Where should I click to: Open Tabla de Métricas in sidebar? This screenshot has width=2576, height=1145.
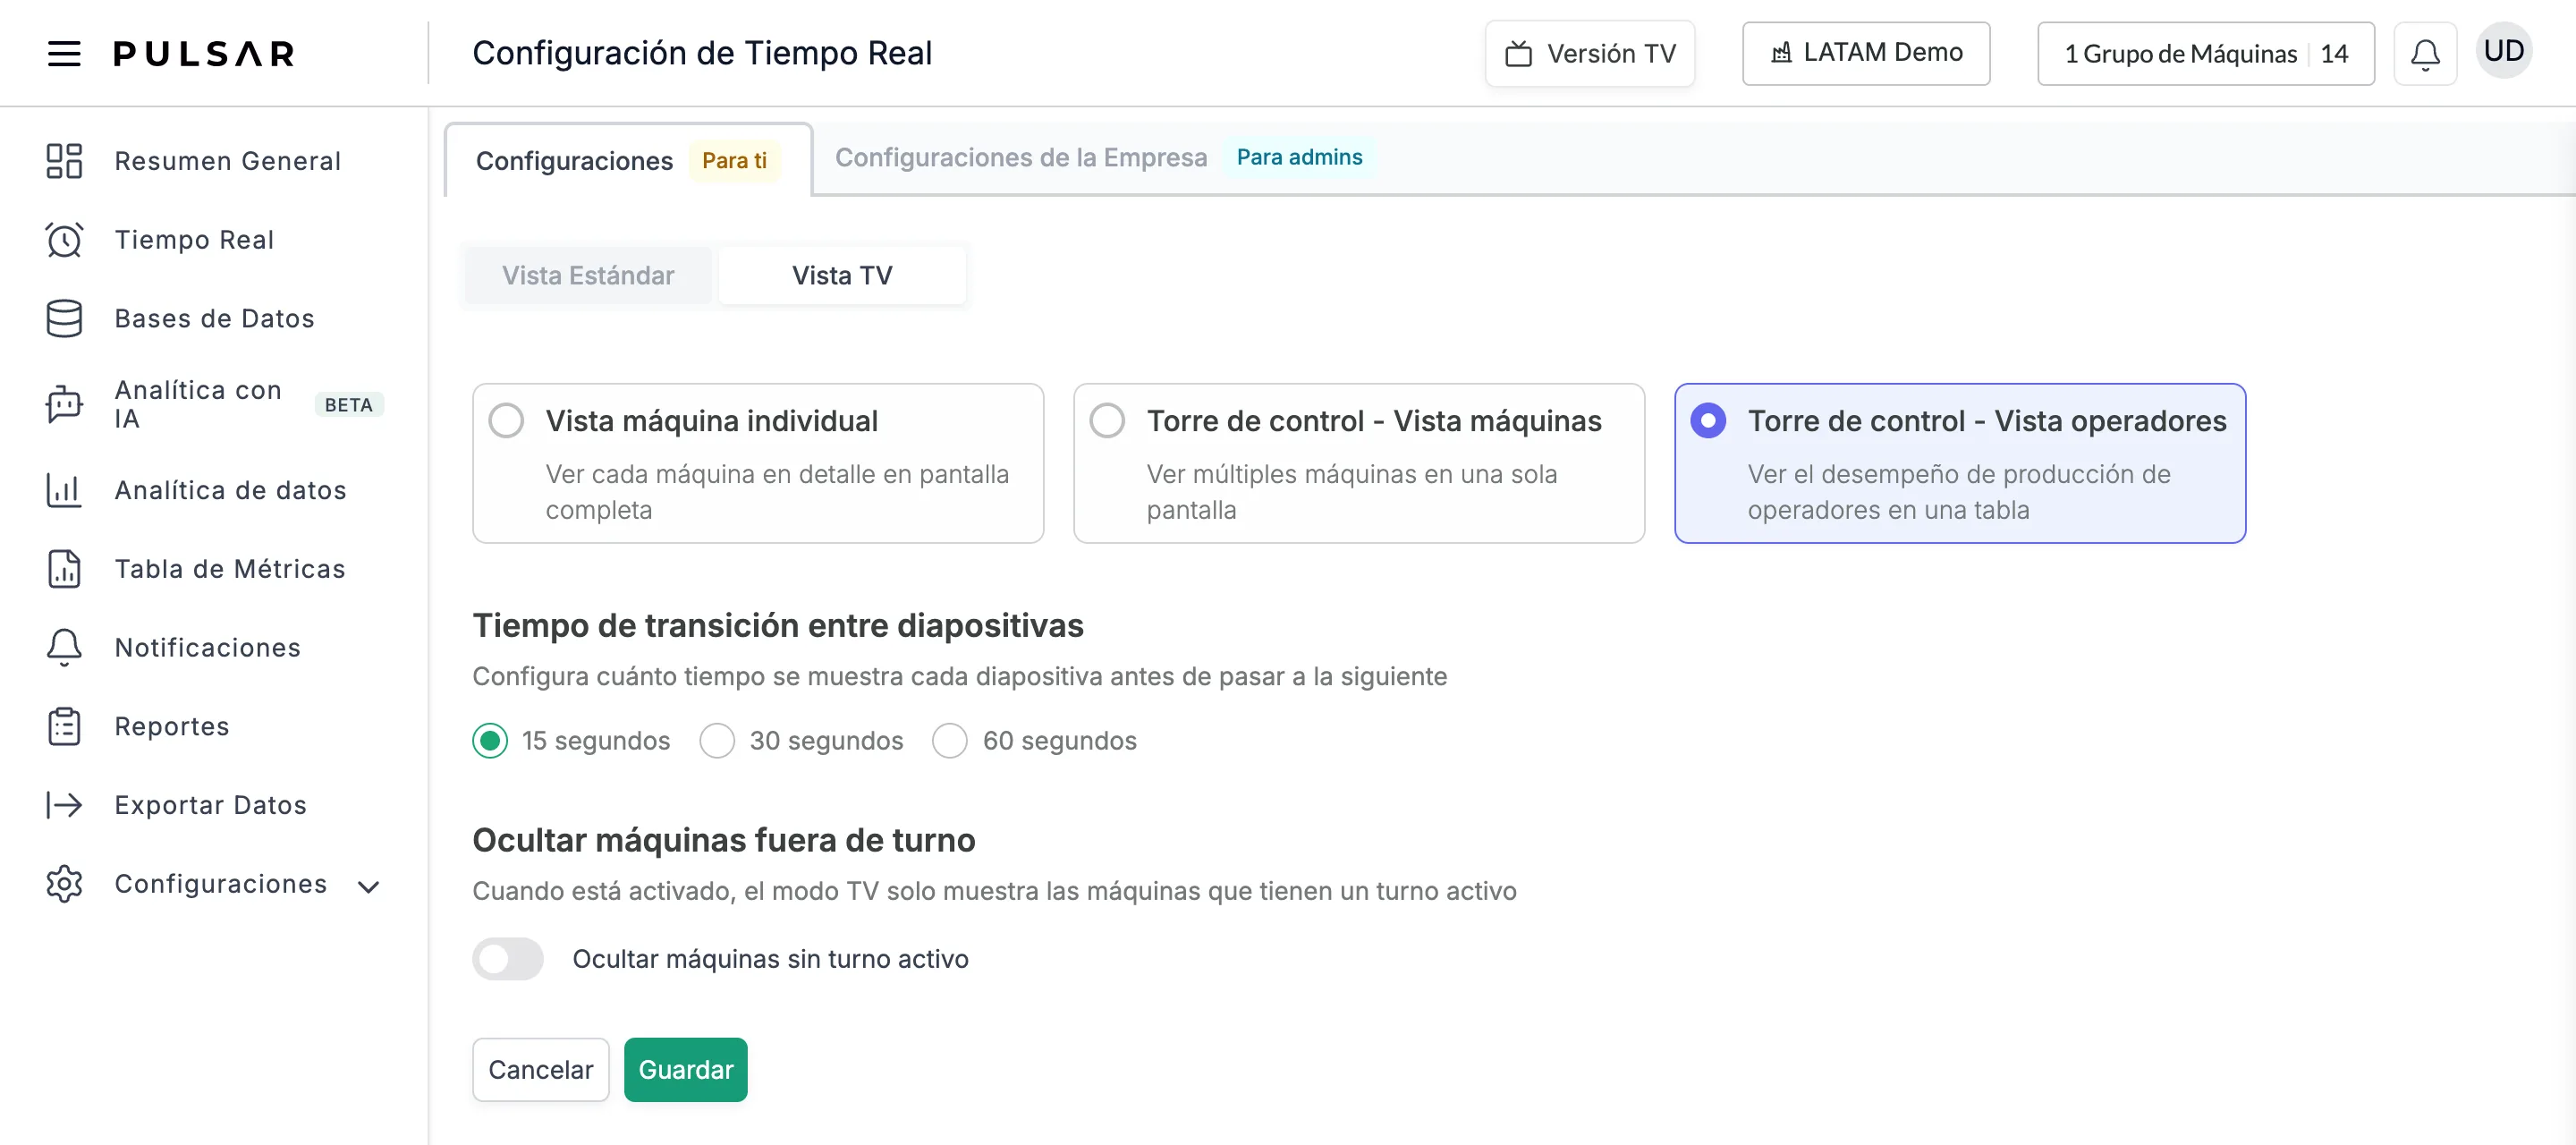[230, 569]
